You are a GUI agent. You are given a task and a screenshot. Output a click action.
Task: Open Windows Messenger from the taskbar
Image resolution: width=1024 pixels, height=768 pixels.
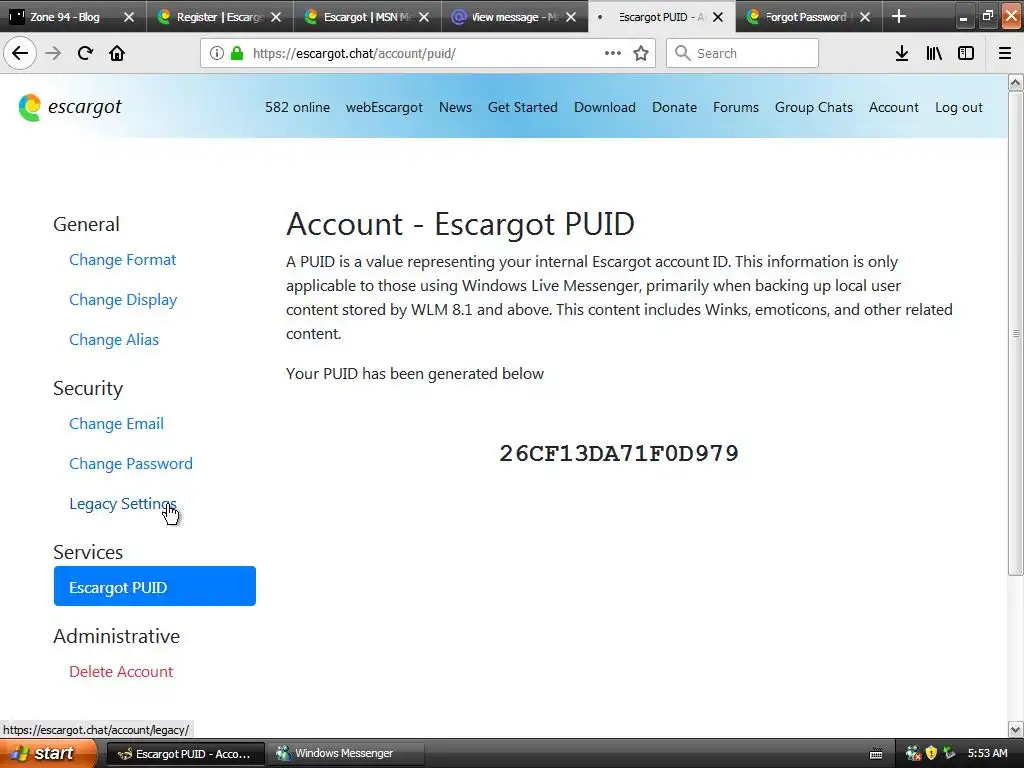coord(345,754)
